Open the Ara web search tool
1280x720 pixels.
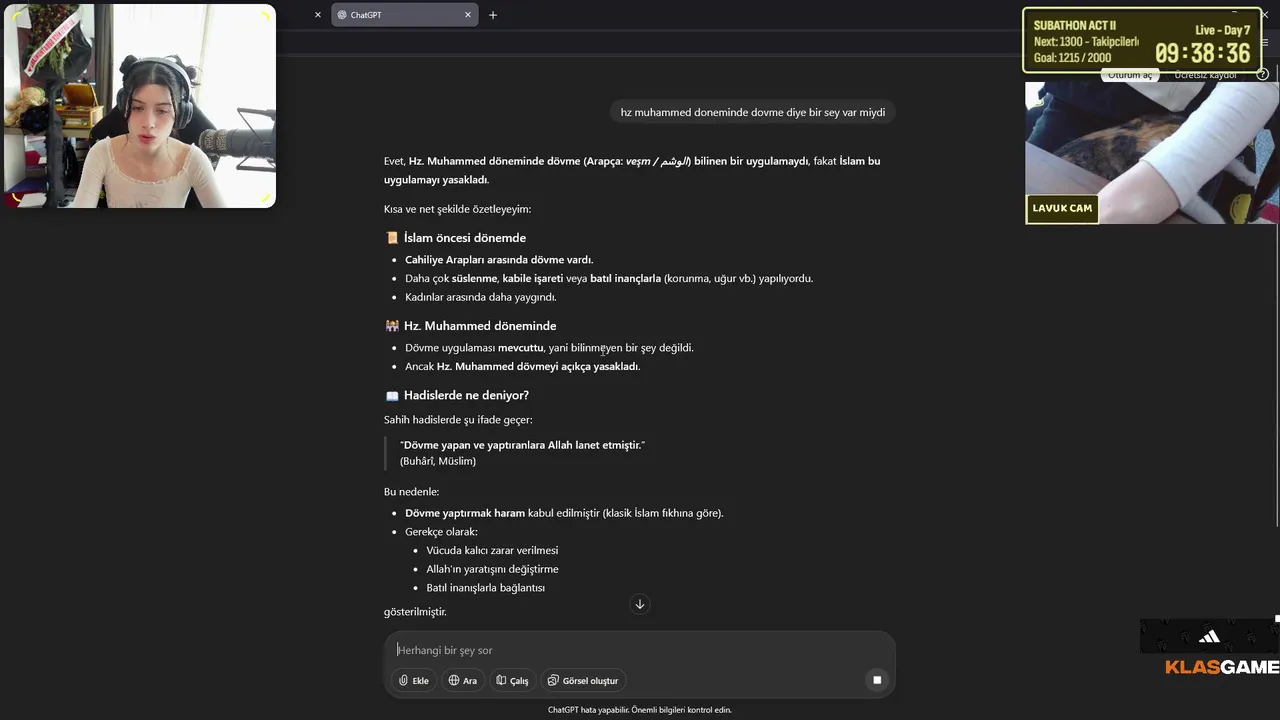coord(462,680)
